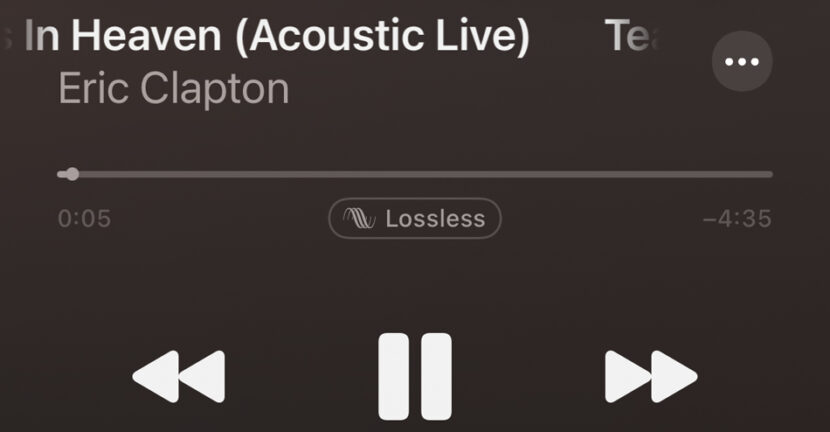This screenshot has width=830, height=432.
Task: Tap the Lossless waveform icon
Action: click(359, 218)
